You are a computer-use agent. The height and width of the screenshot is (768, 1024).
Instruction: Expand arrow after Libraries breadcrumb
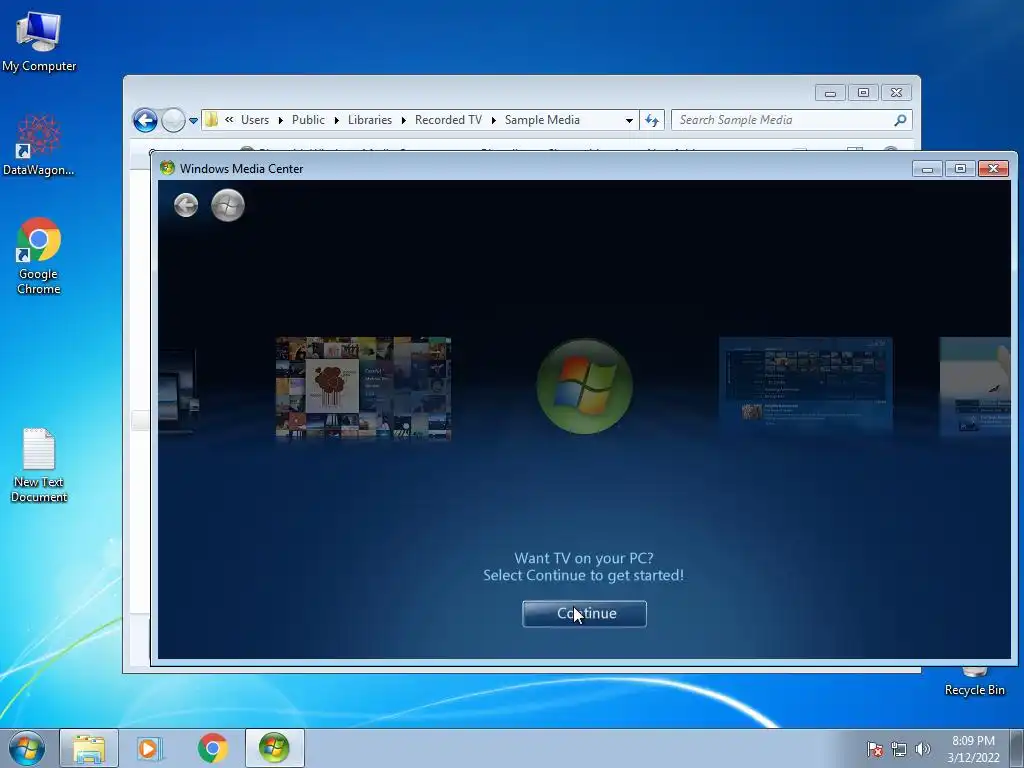(x=404, y=120)
